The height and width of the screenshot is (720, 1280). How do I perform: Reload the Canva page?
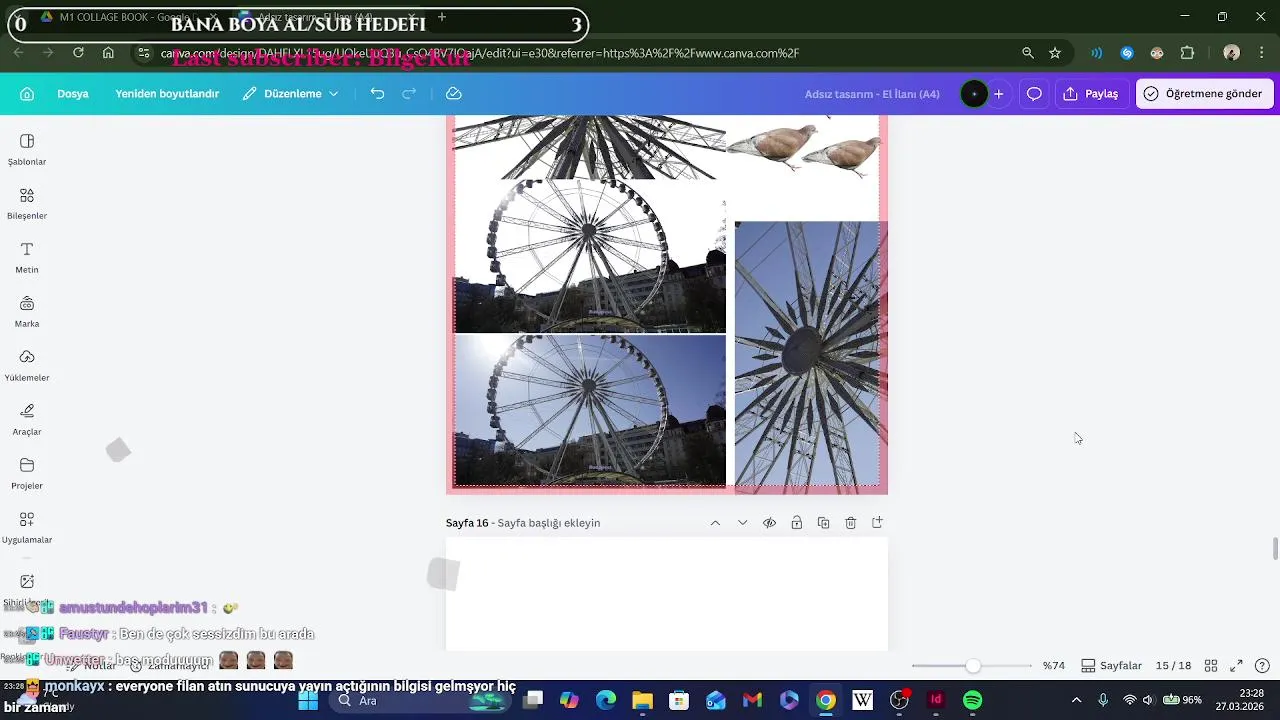(78, 53)
